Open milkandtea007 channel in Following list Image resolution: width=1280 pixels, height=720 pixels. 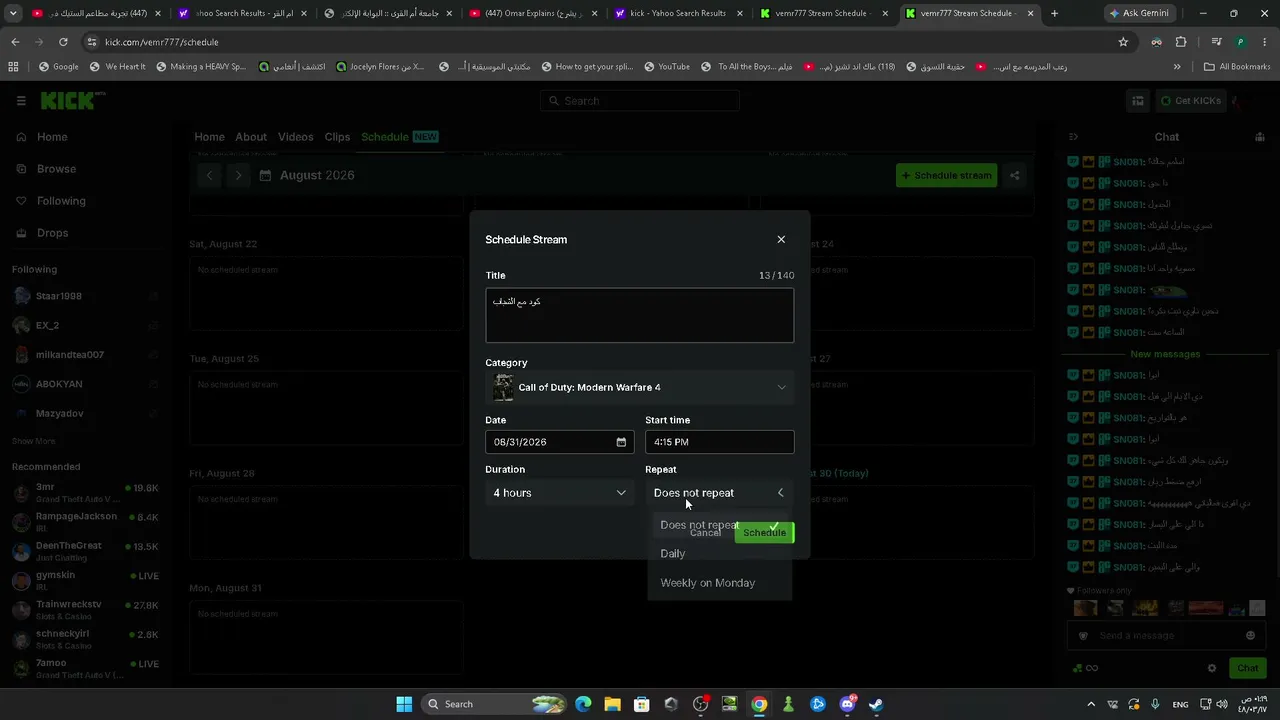[x=87, y=355]
